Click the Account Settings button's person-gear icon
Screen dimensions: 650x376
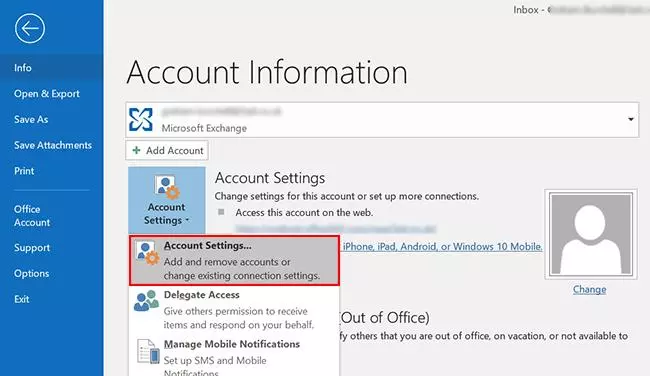[x=167, y=187]
